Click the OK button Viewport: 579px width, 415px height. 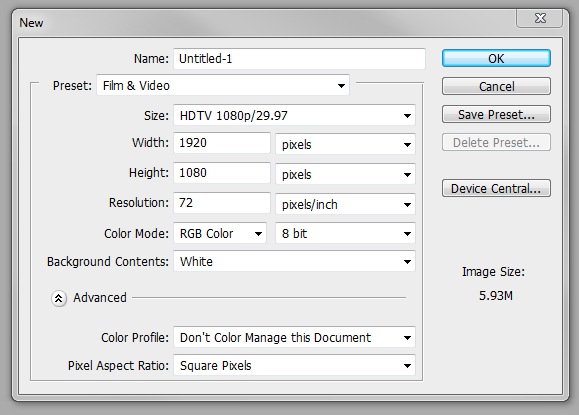click(496, 58)
